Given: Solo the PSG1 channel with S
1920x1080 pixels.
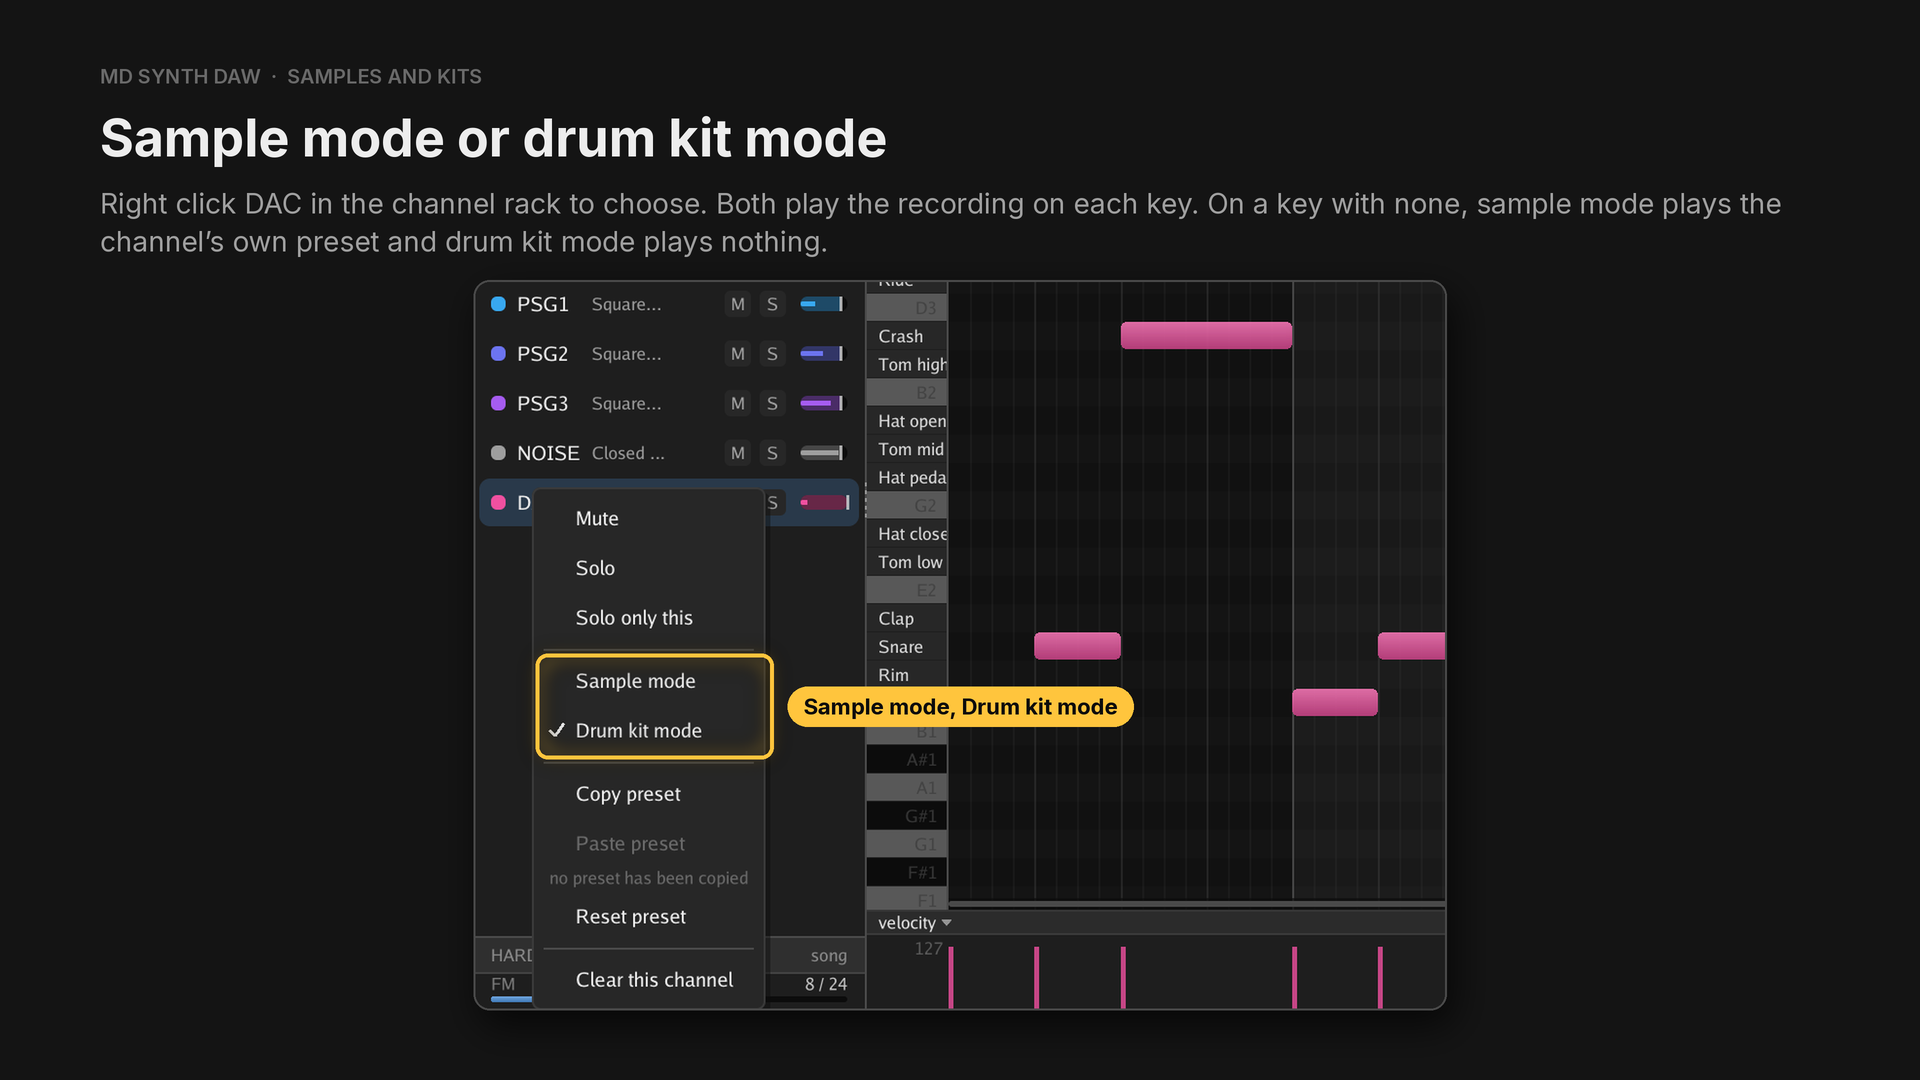Looking at the screenshot, I should click(x=772, y=304).
